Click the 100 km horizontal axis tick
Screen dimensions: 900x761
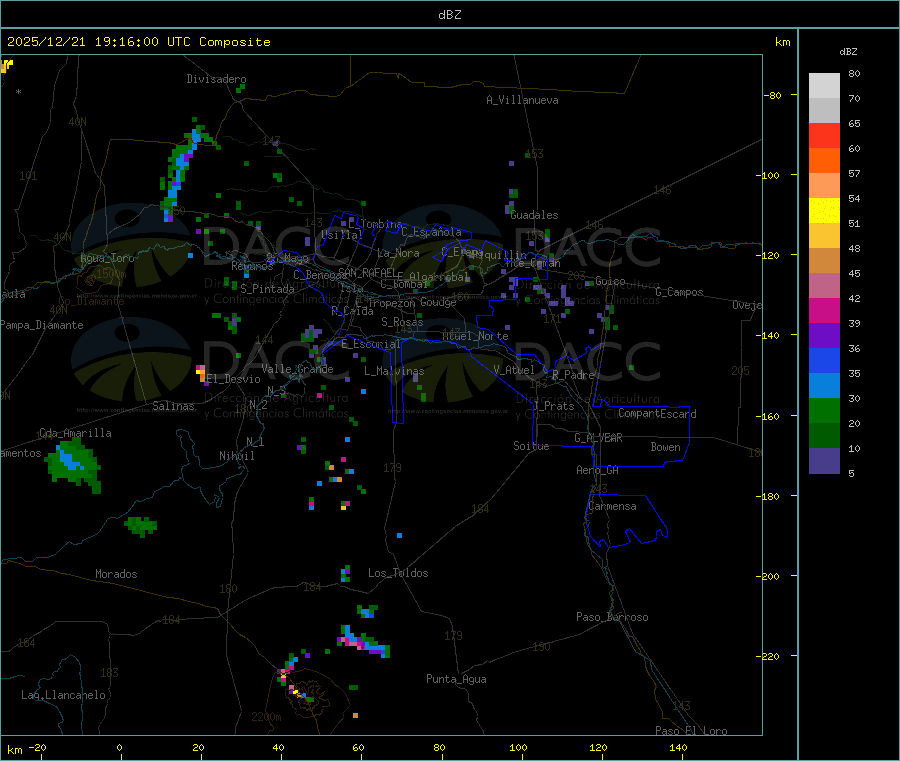point(518,748)
